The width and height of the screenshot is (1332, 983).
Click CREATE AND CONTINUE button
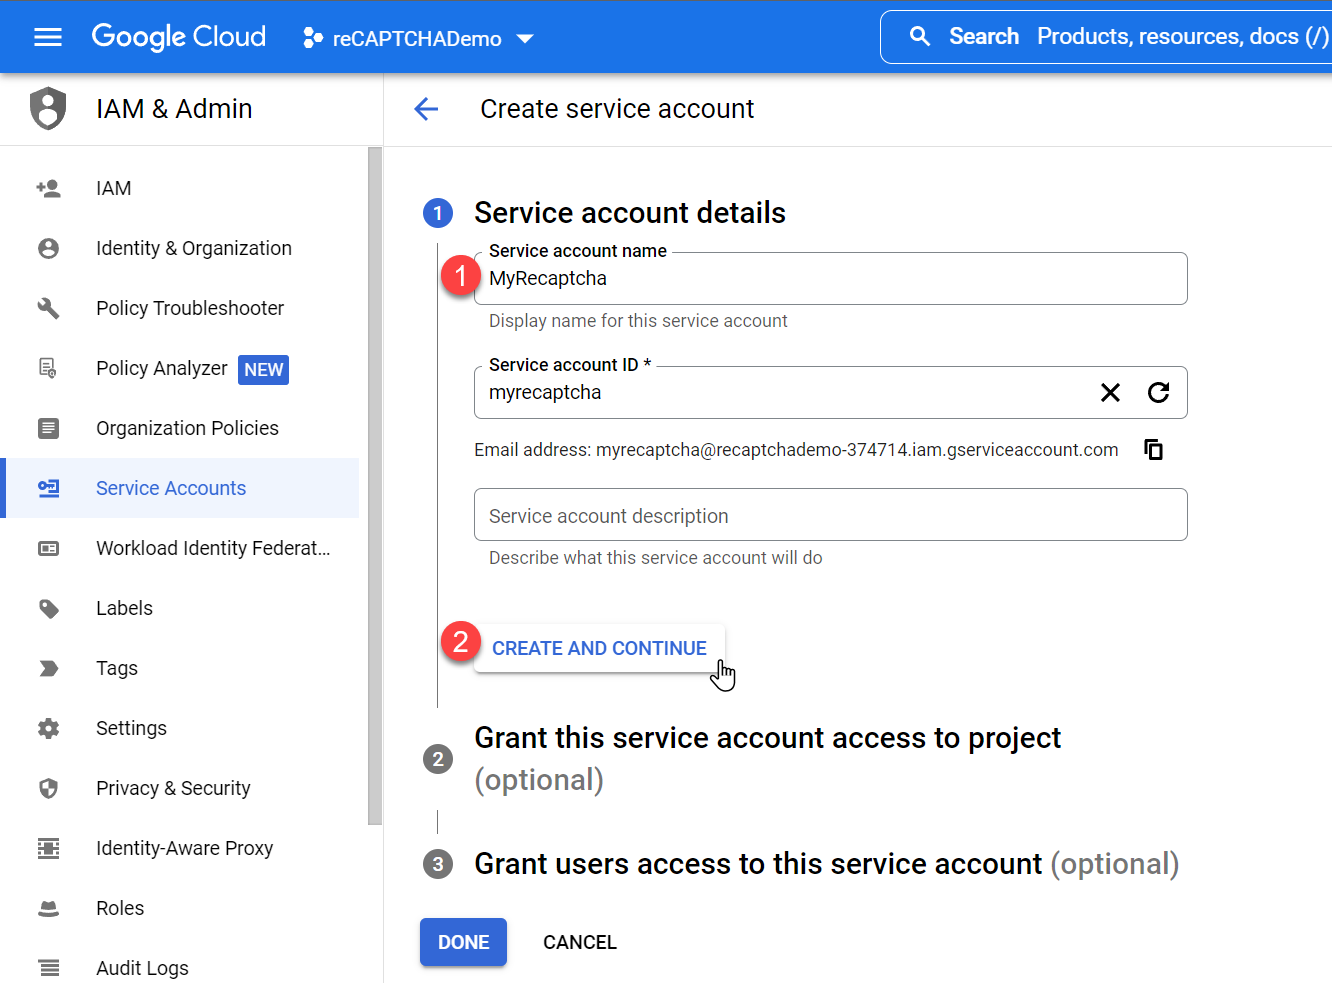599,648
